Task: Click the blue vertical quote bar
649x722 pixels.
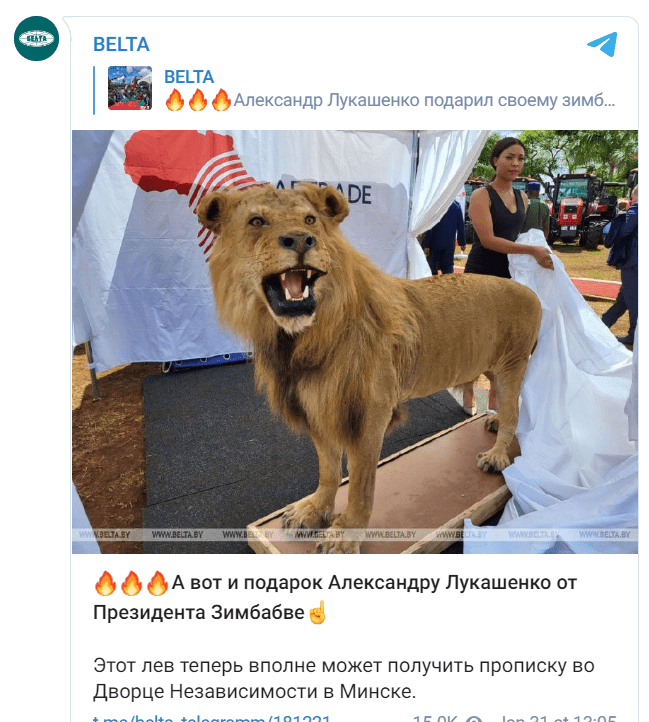Action: tap(94, 90)
